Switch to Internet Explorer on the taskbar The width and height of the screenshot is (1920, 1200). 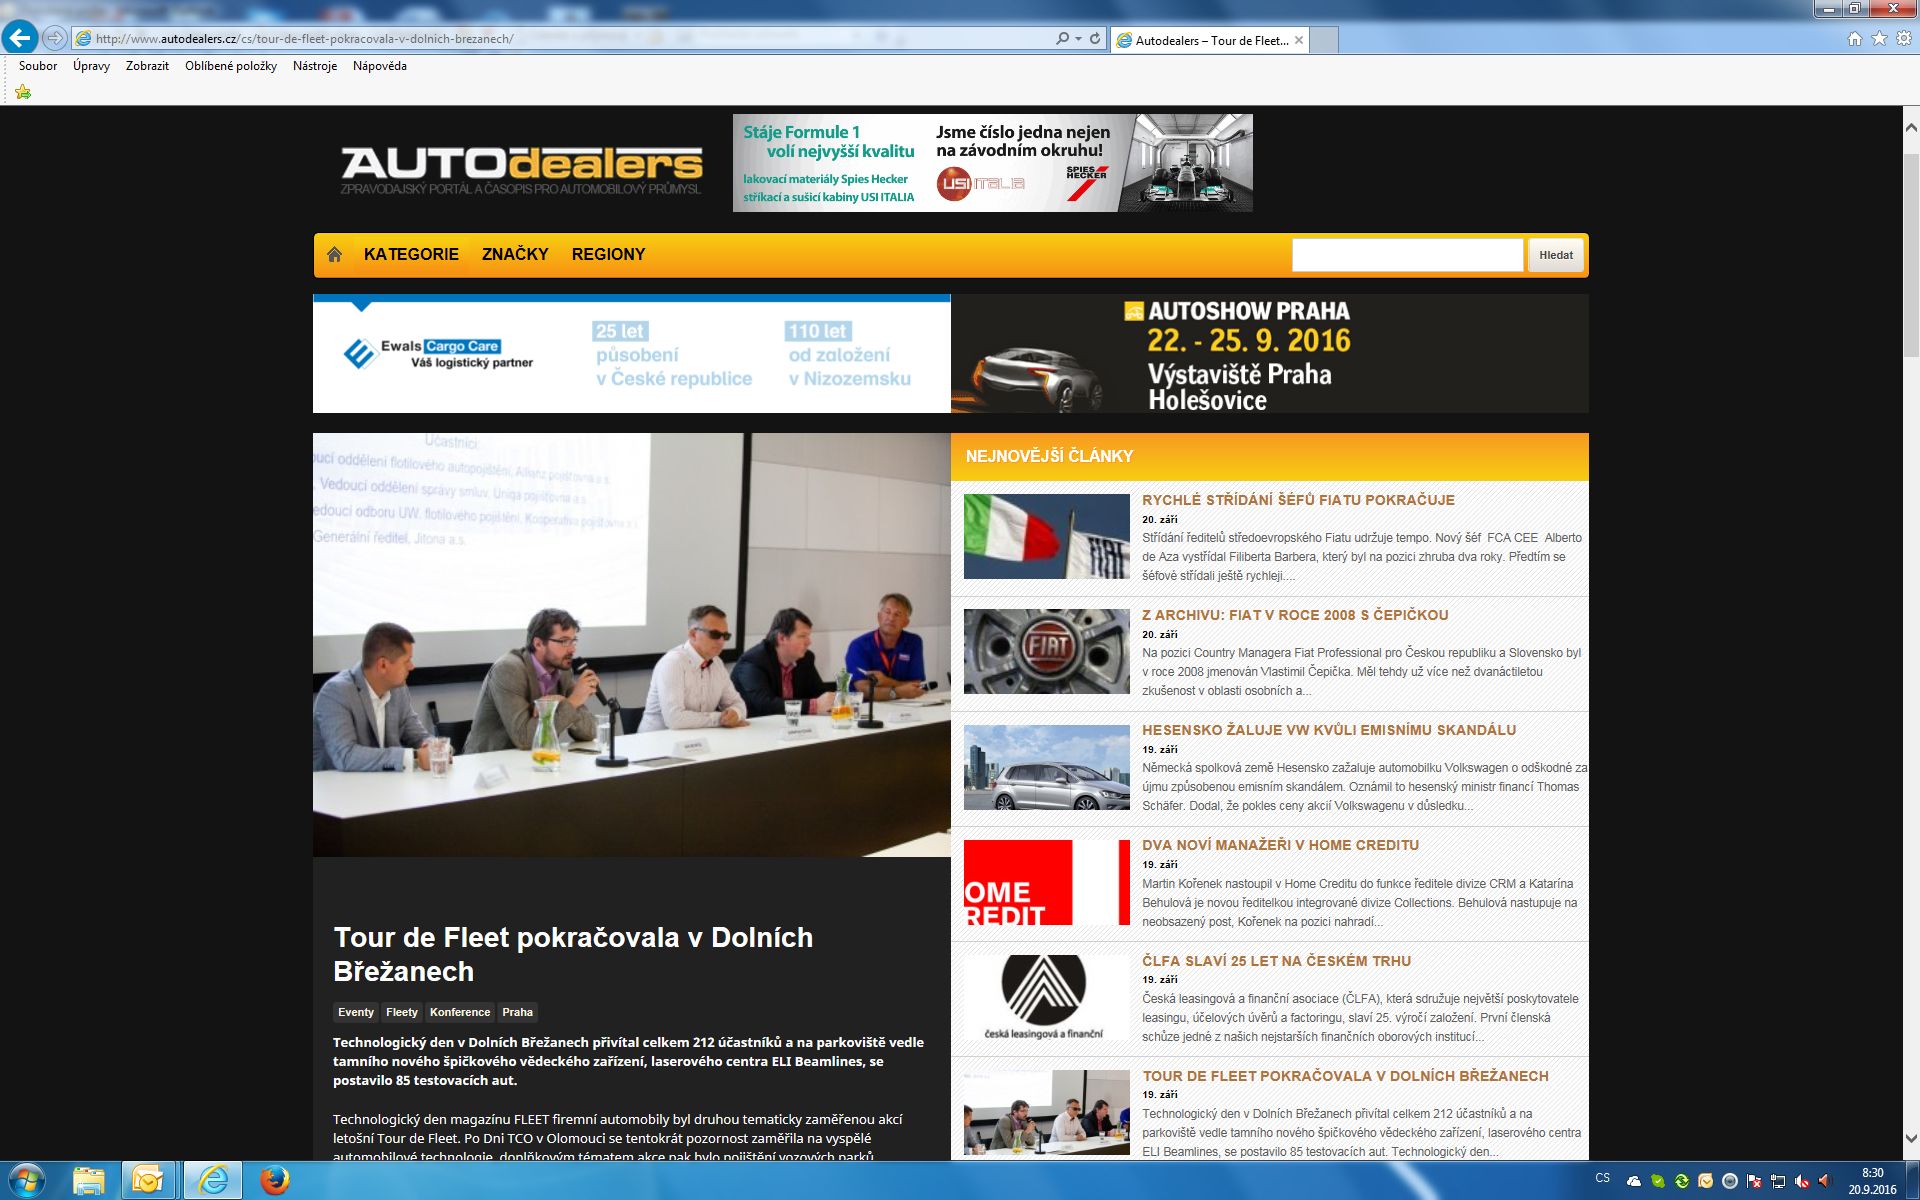click(x=212, y=1181)
